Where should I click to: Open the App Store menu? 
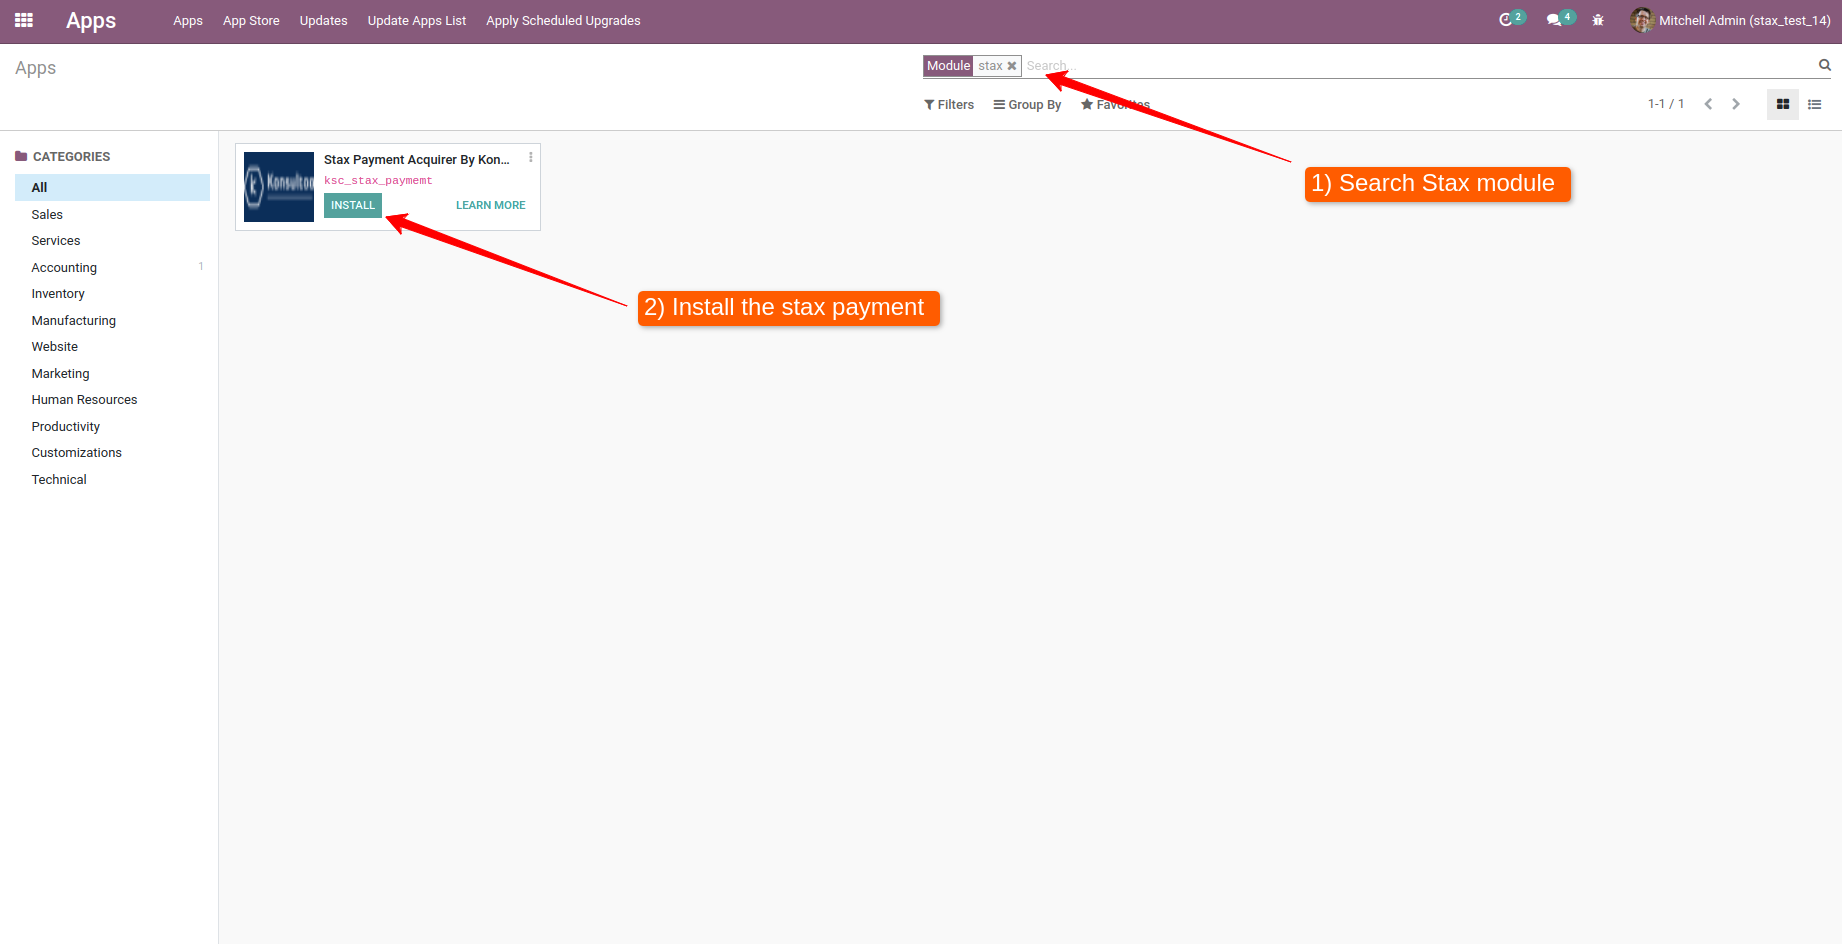tap(251, 21)
